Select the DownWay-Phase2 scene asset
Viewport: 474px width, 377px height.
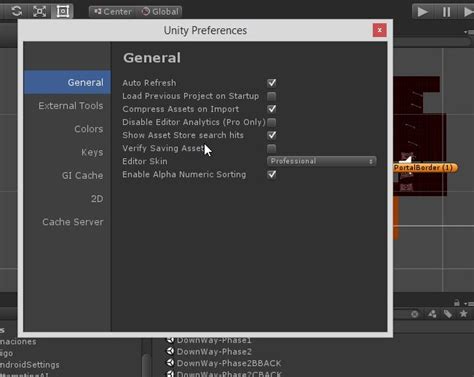[x=214, y=352]
